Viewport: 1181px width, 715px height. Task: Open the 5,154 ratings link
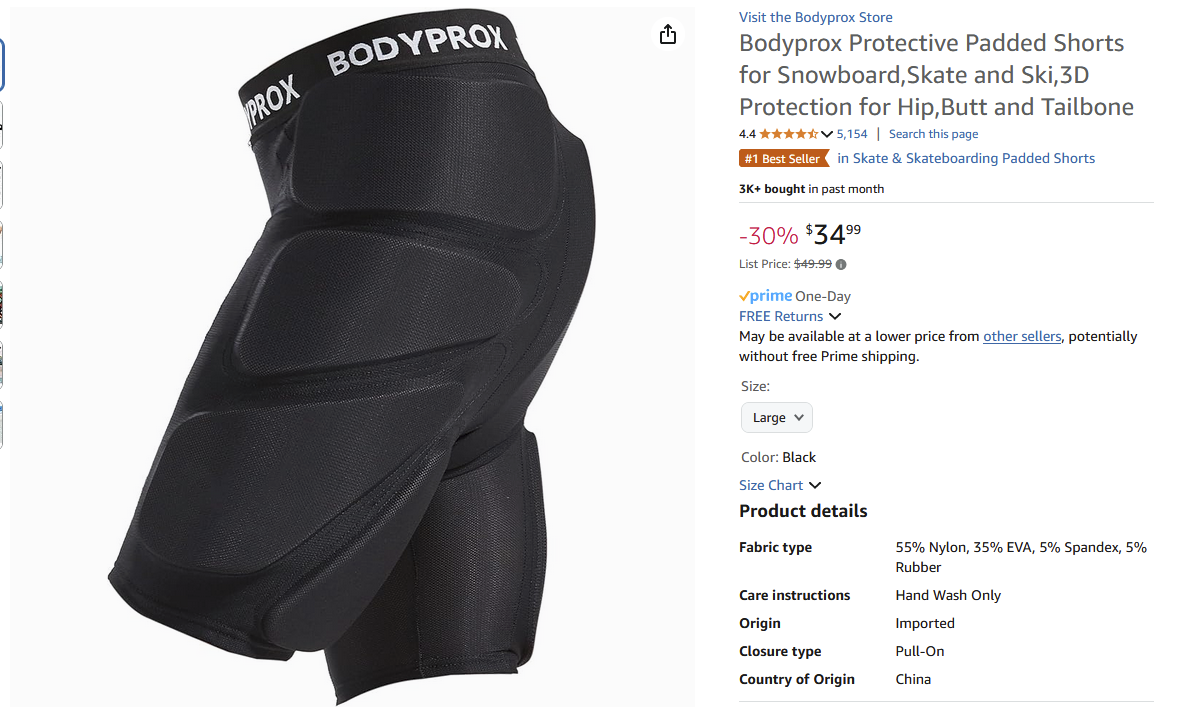[852, 134]
